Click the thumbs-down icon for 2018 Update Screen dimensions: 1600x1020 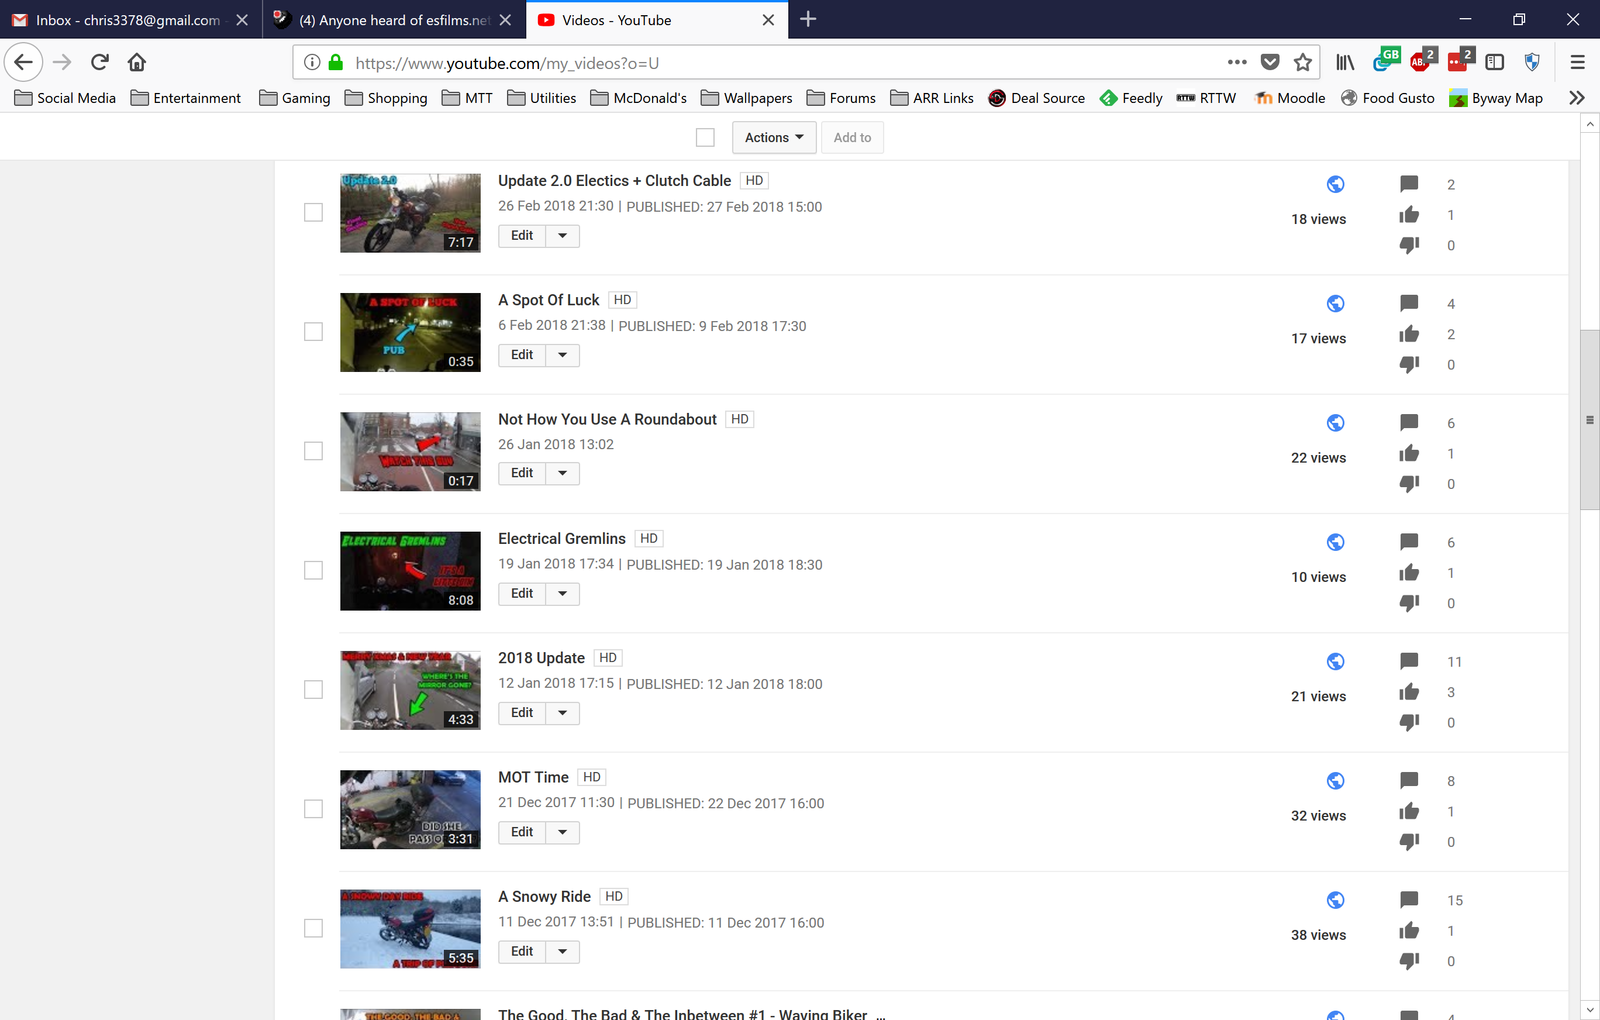(1409, 722)
